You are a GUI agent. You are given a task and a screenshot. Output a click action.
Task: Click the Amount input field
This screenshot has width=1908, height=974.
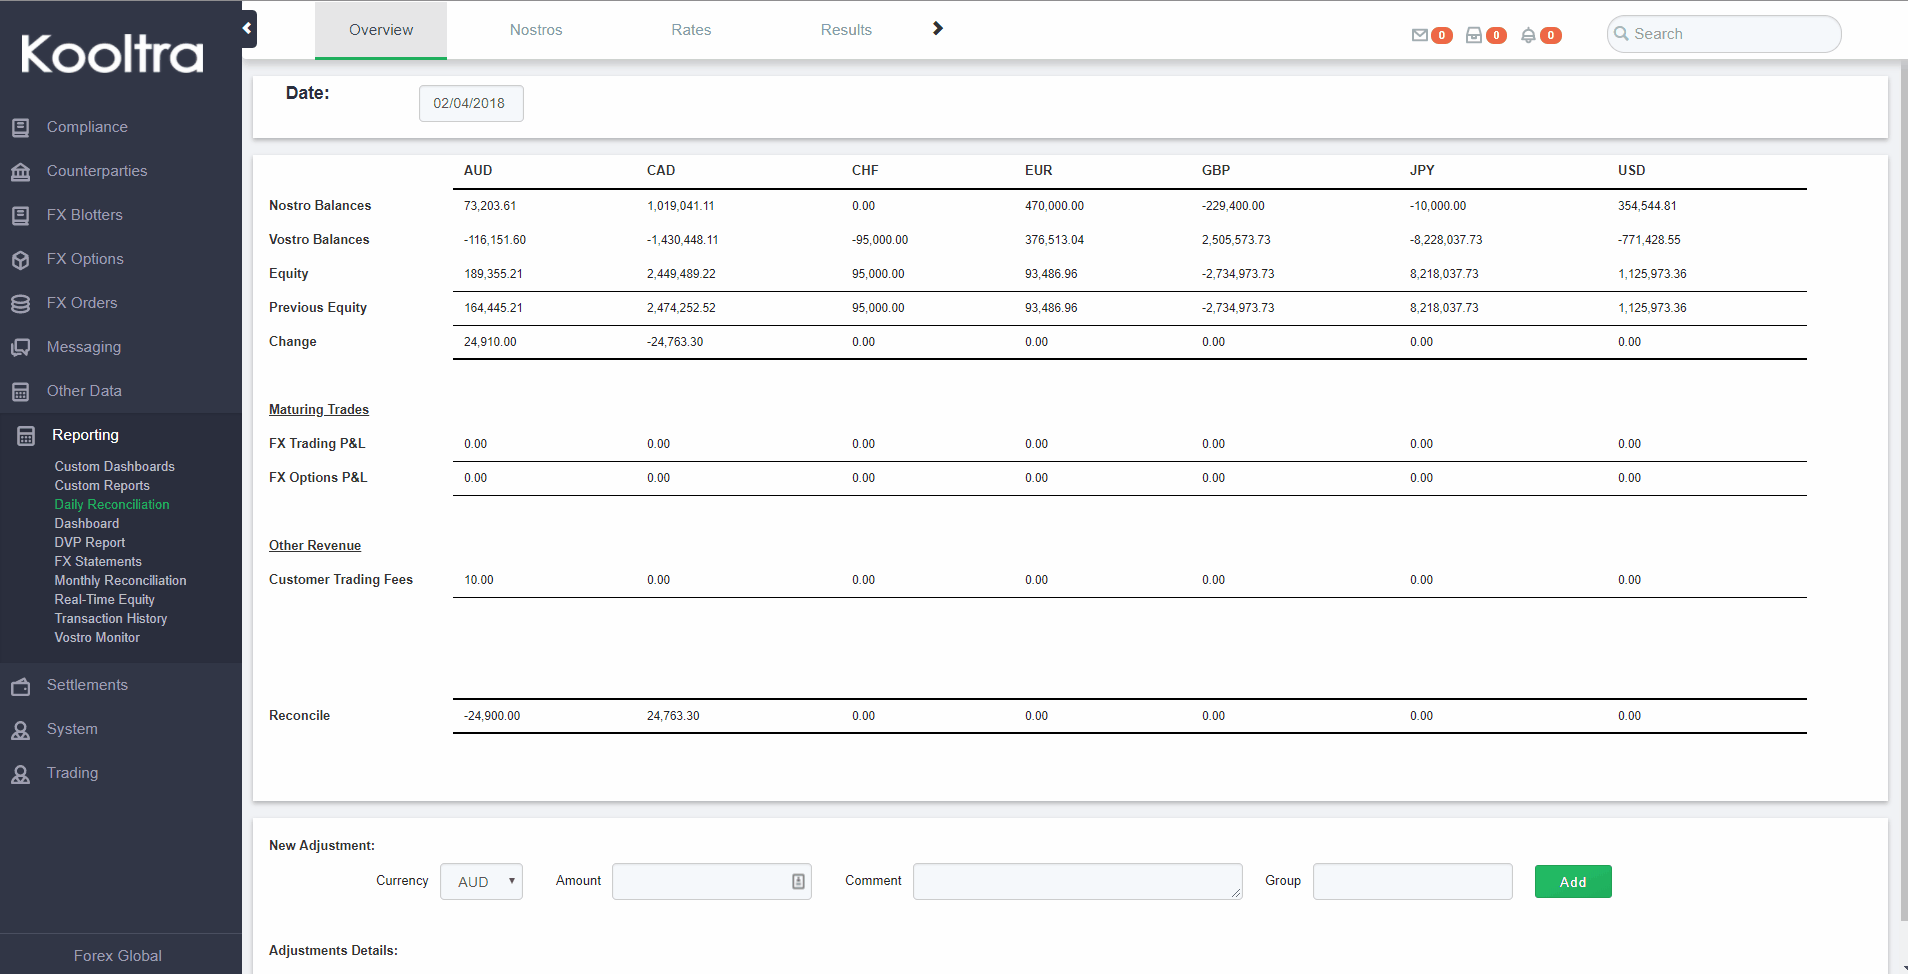712,882
